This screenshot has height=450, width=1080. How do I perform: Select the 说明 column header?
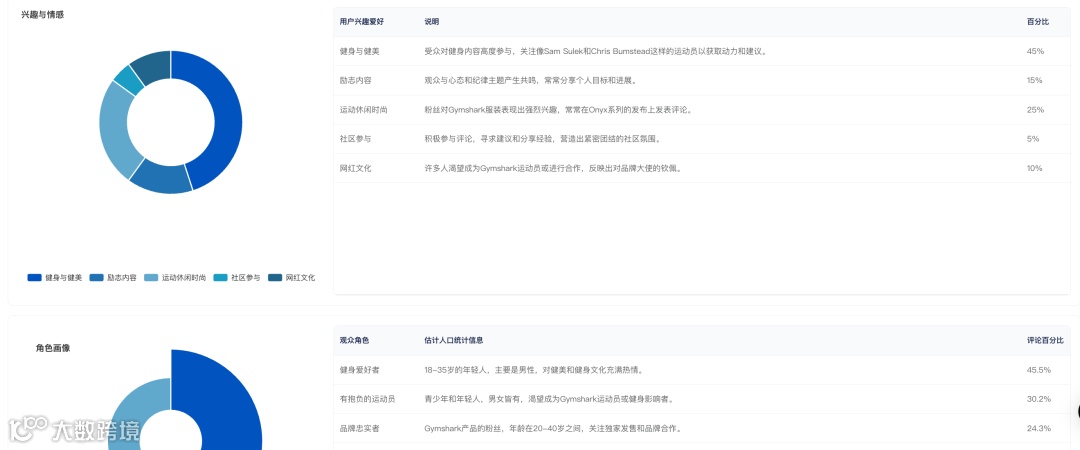pos(432,22)
